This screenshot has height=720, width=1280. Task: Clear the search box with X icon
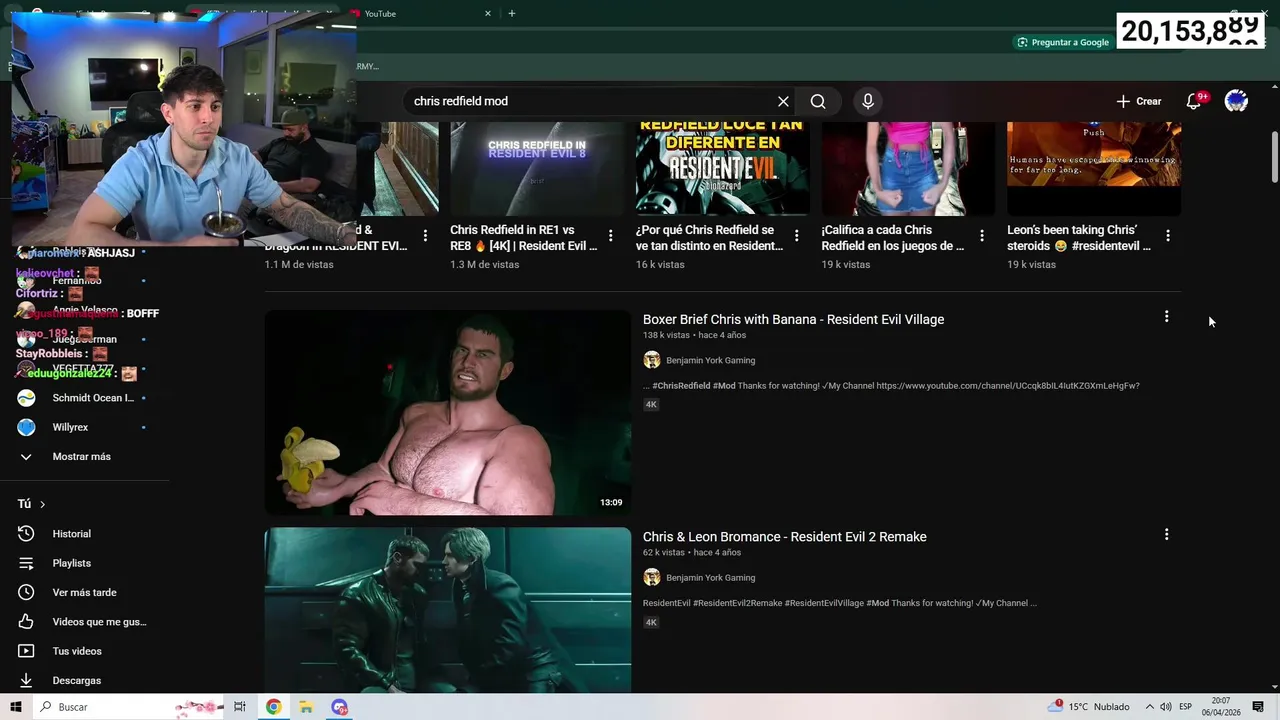[x=783, y=101]
